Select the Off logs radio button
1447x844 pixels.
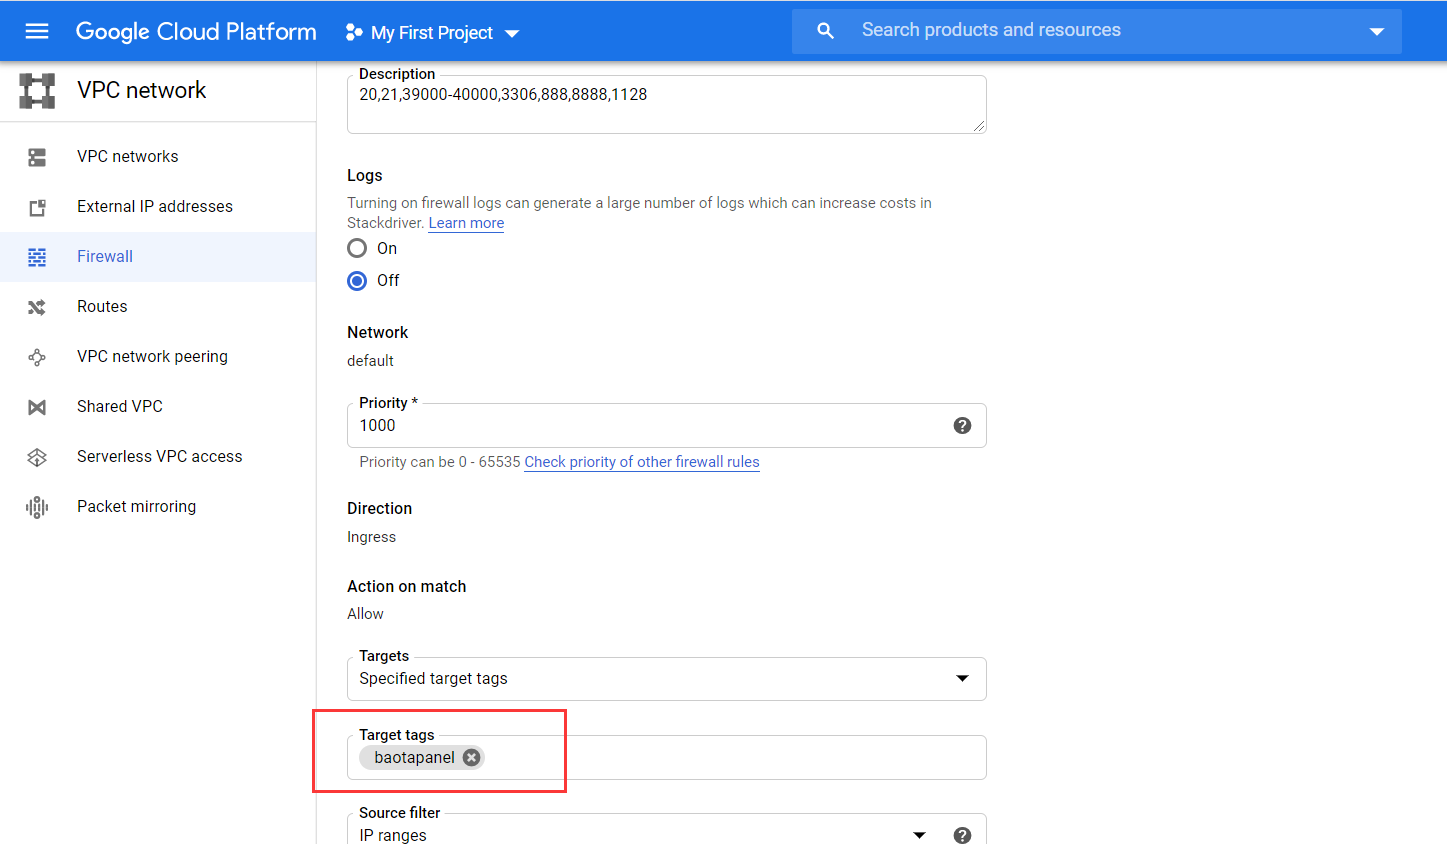(x=357, y=281)
